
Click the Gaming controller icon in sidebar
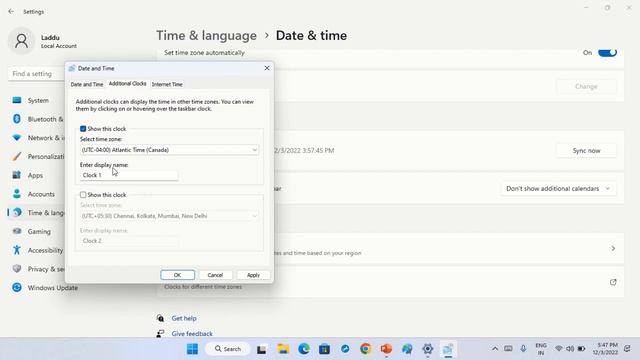coord(17,231)
